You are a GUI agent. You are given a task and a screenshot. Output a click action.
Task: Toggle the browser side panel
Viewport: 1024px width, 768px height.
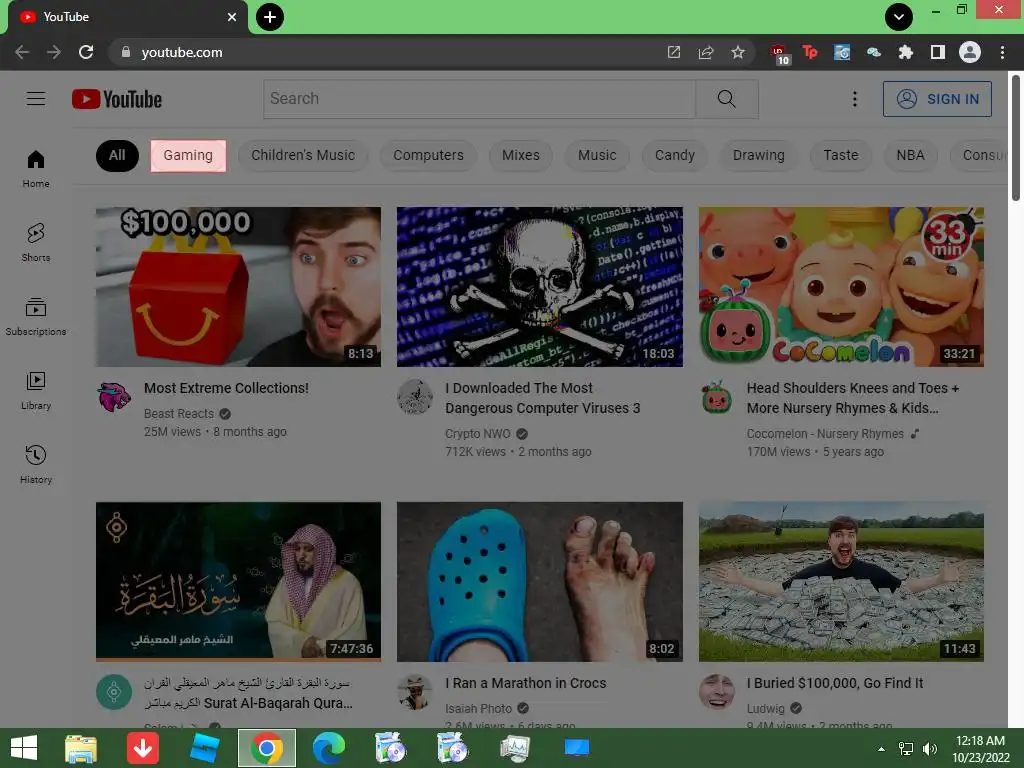(938, 52)
